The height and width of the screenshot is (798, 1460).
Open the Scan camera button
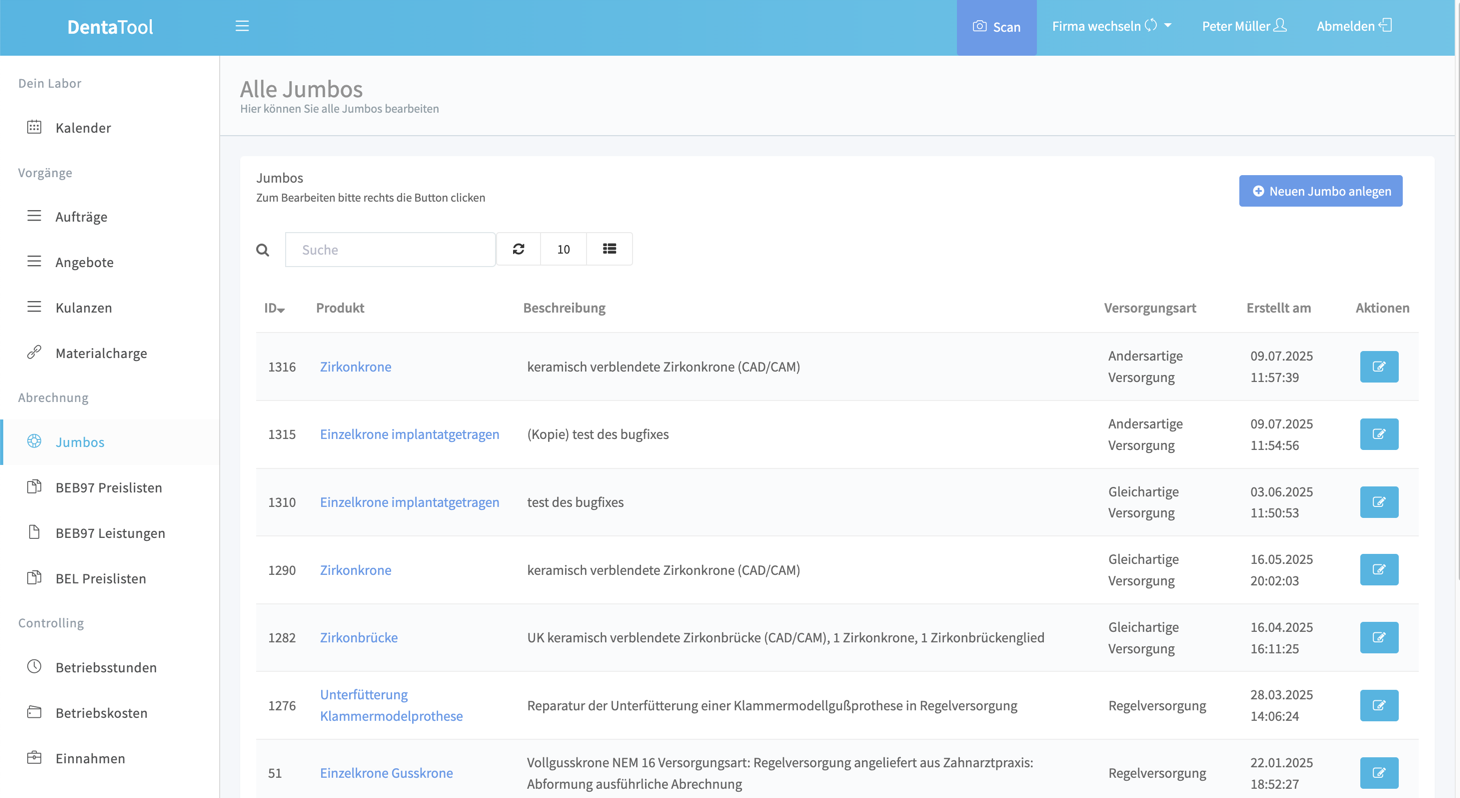click(996, 27)
